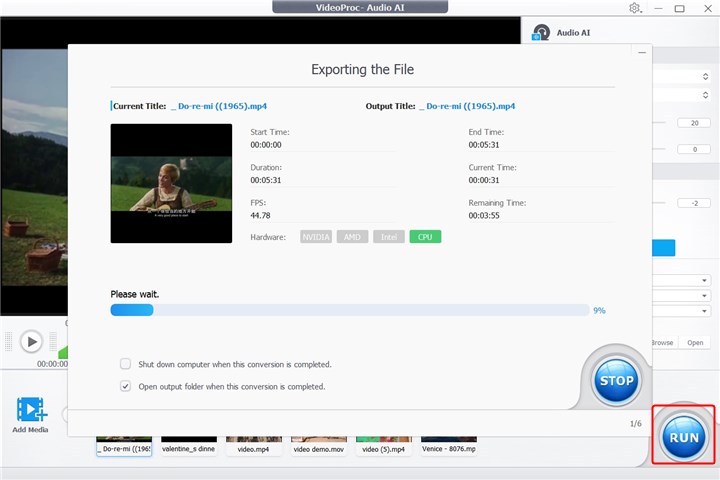Click the value field showing 20
This screenshot has height=480, width=720.
point(694,123)
